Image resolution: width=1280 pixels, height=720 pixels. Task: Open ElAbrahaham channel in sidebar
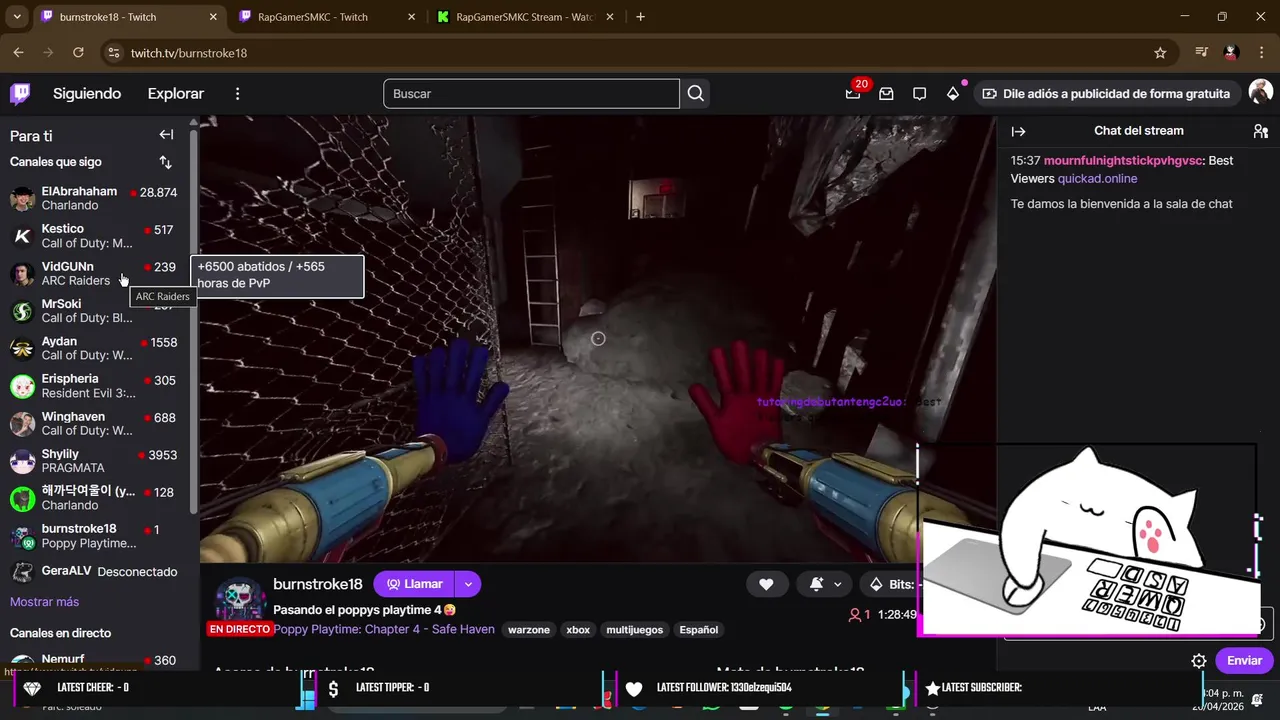point(93,198)
